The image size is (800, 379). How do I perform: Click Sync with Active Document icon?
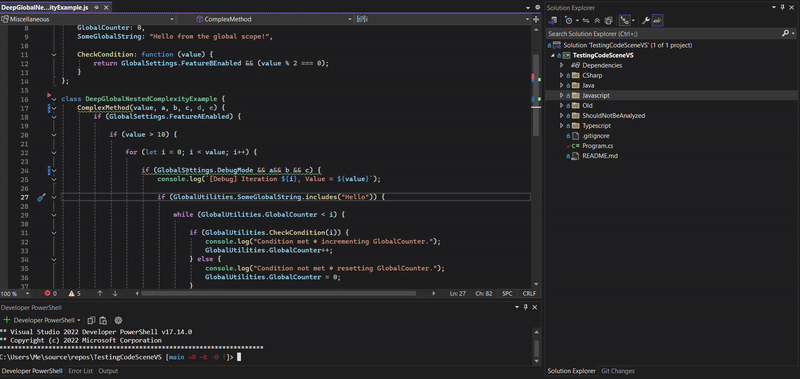tap(586, 21)
